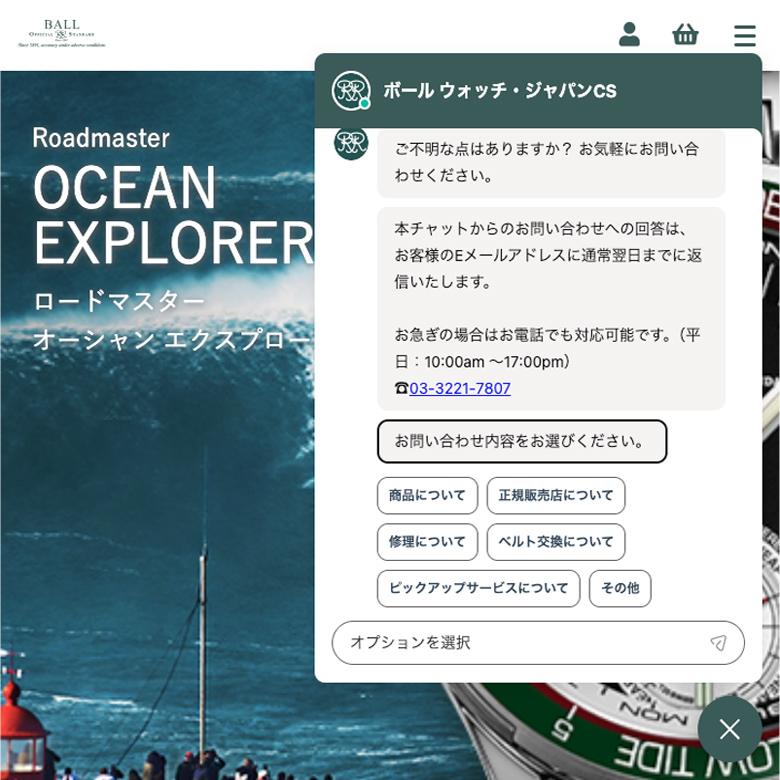Screen dimensions: 780x780
Task: Click the bot avatar beside the message
Action: [x=351, y=144]
